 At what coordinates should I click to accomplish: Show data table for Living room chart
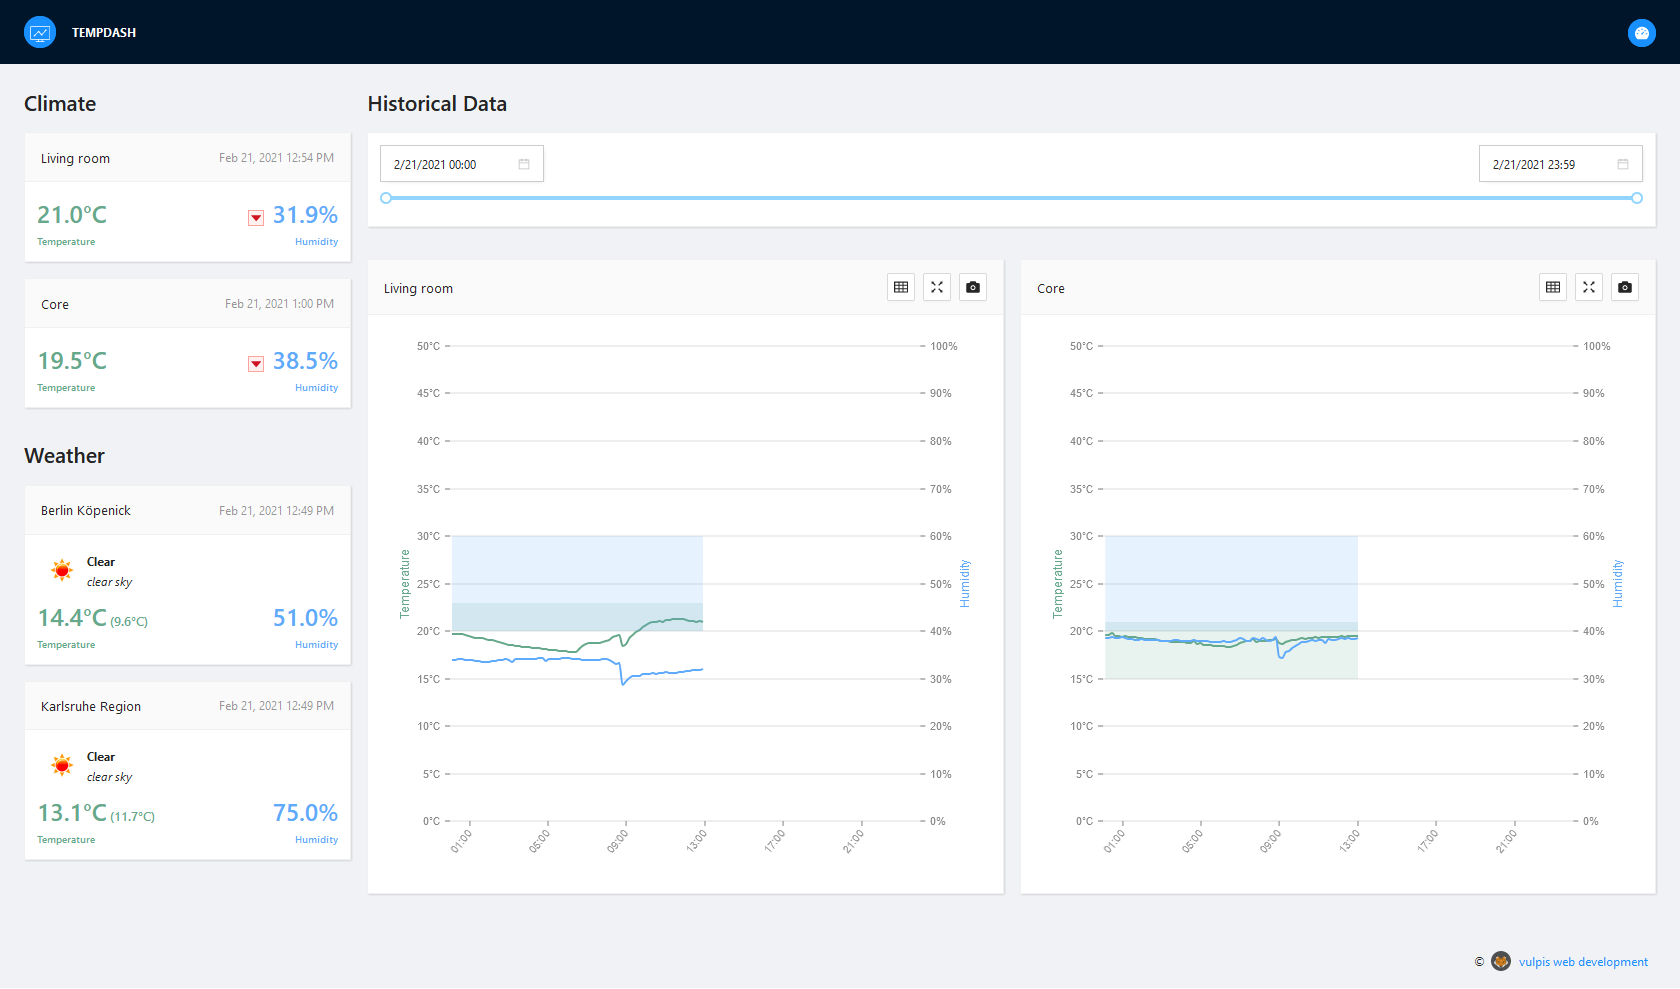[x=901, y=287]
